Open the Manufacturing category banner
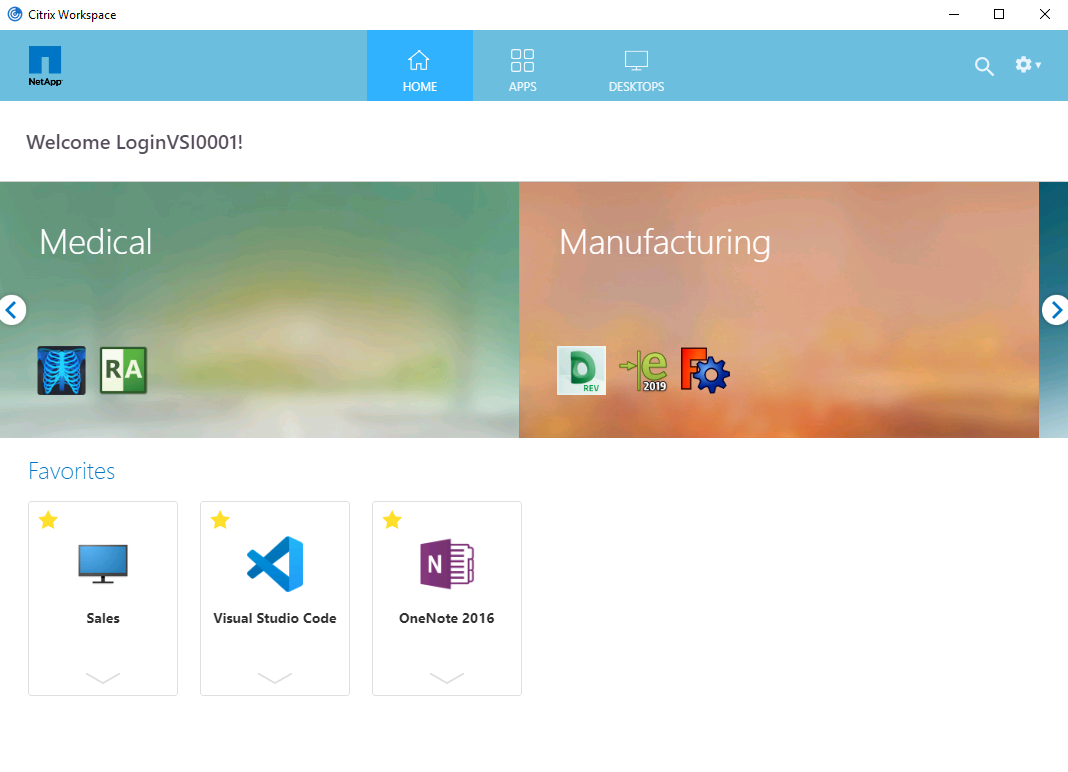Image resolution: width=1068 pixels, height=772 pixels. tap(779, 309)
